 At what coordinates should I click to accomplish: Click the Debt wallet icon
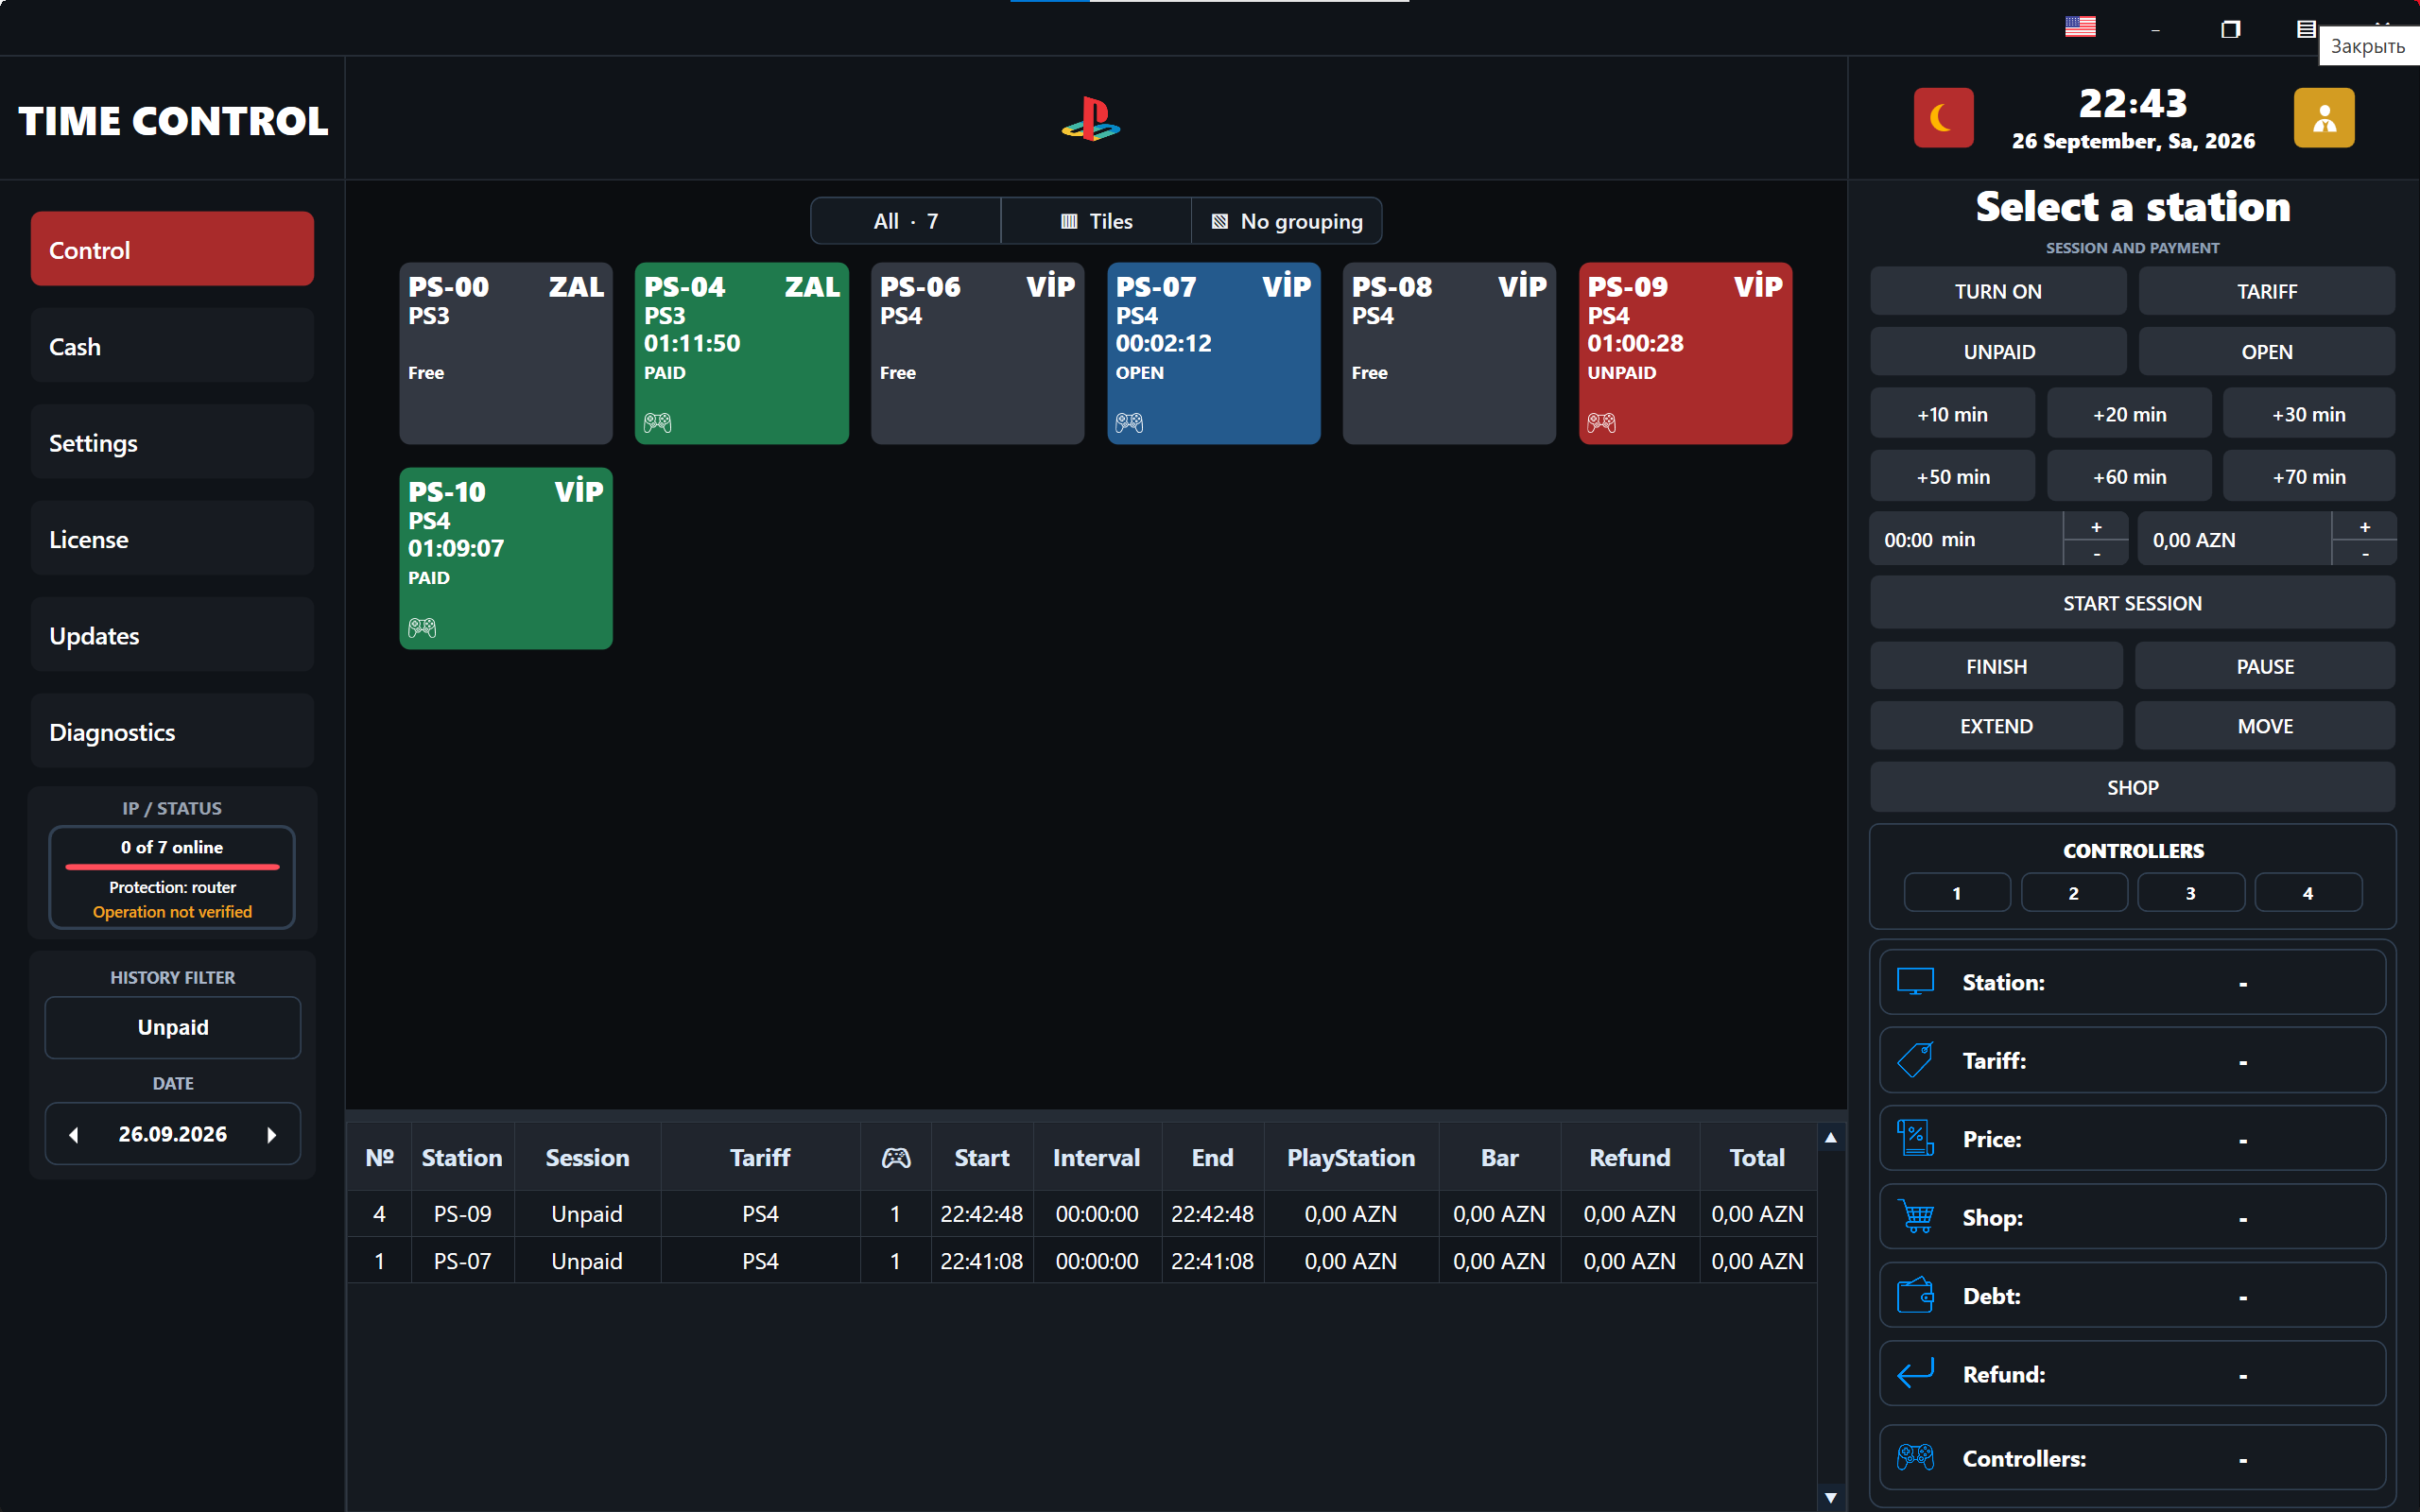tap(1915, 1295)
